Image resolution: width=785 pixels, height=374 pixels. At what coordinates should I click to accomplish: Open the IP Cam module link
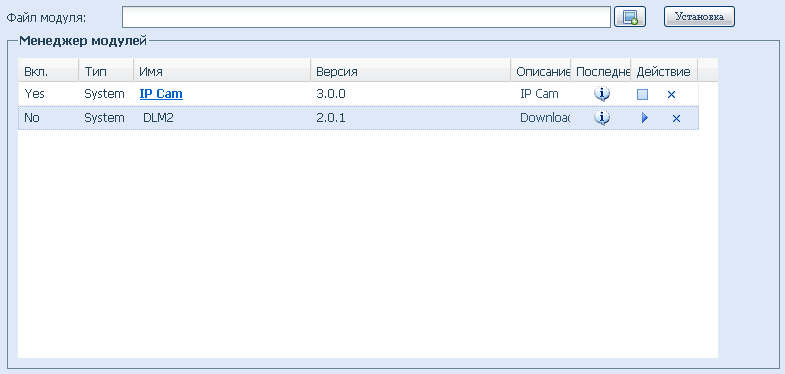[x=161, y=94]
